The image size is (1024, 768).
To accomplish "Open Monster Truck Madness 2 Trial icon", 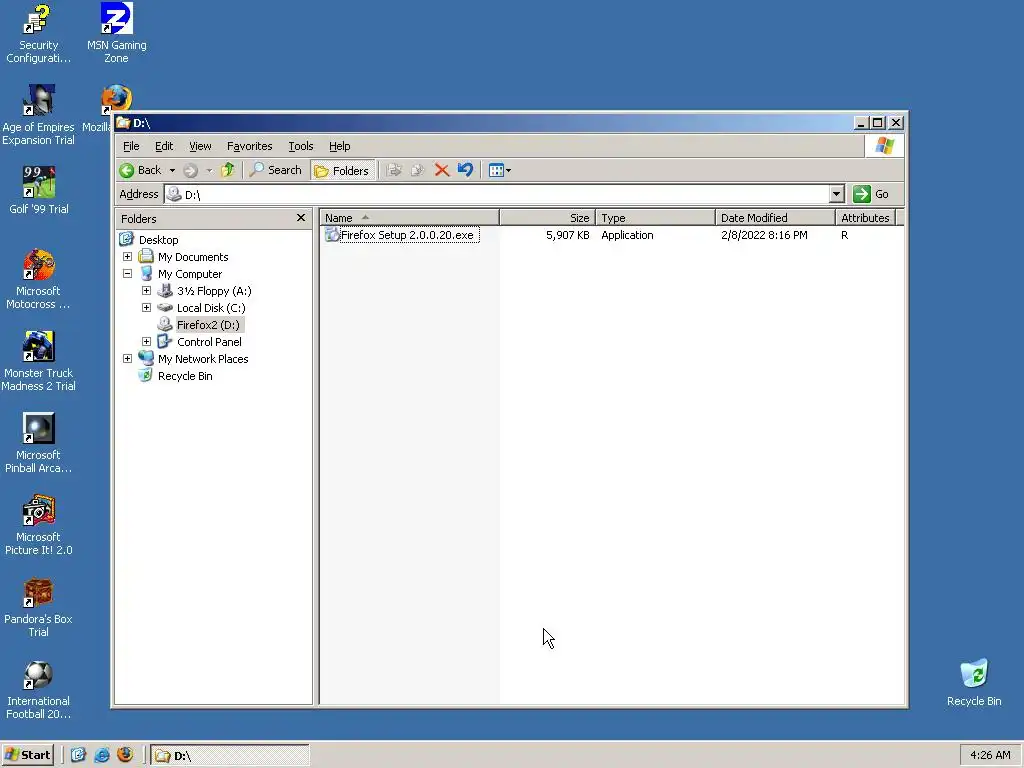I will tap(38, 361).
